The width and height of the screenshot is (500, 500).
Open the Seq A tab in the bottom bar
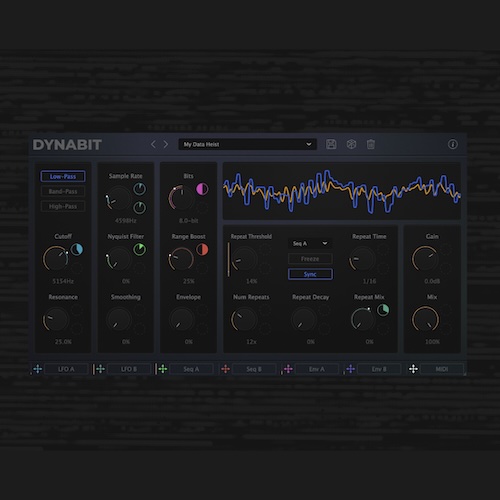[191, 369]
